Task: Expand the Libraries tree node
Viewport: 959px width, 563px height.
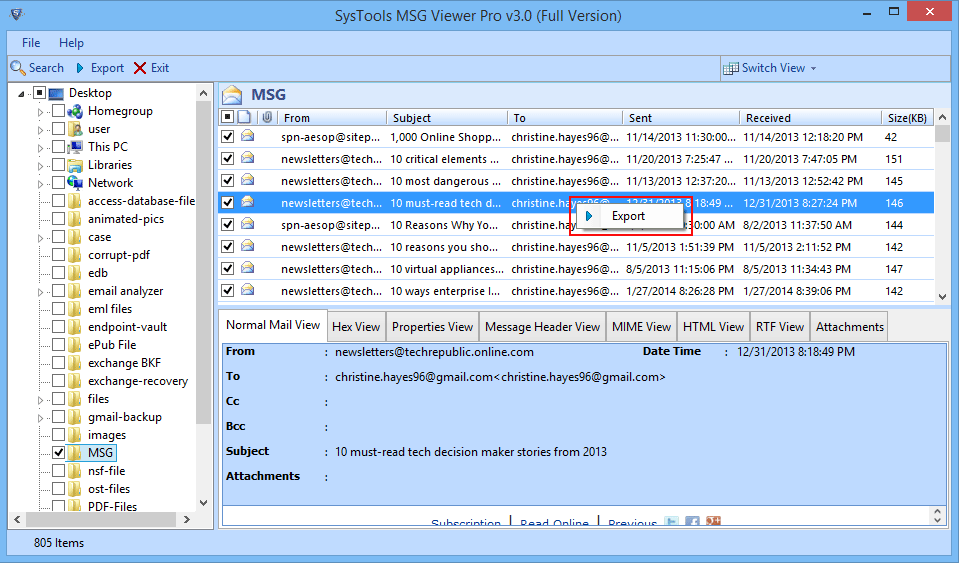Action: coord(40,166)
